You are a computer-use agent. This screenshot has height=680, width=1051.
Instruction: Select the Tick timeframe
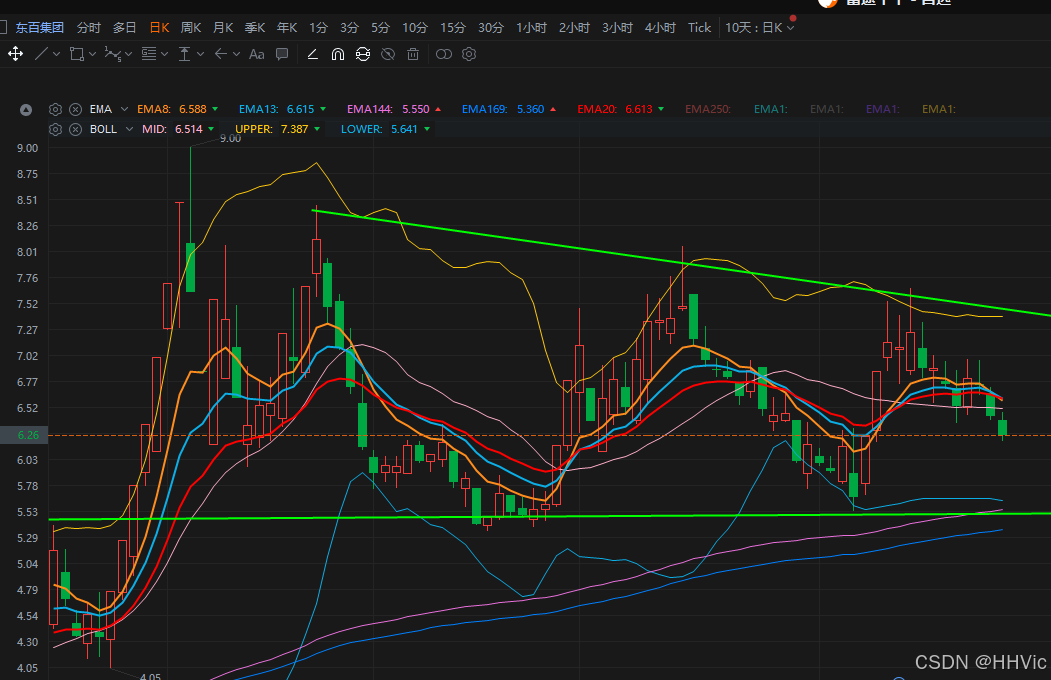click(699, 27)
